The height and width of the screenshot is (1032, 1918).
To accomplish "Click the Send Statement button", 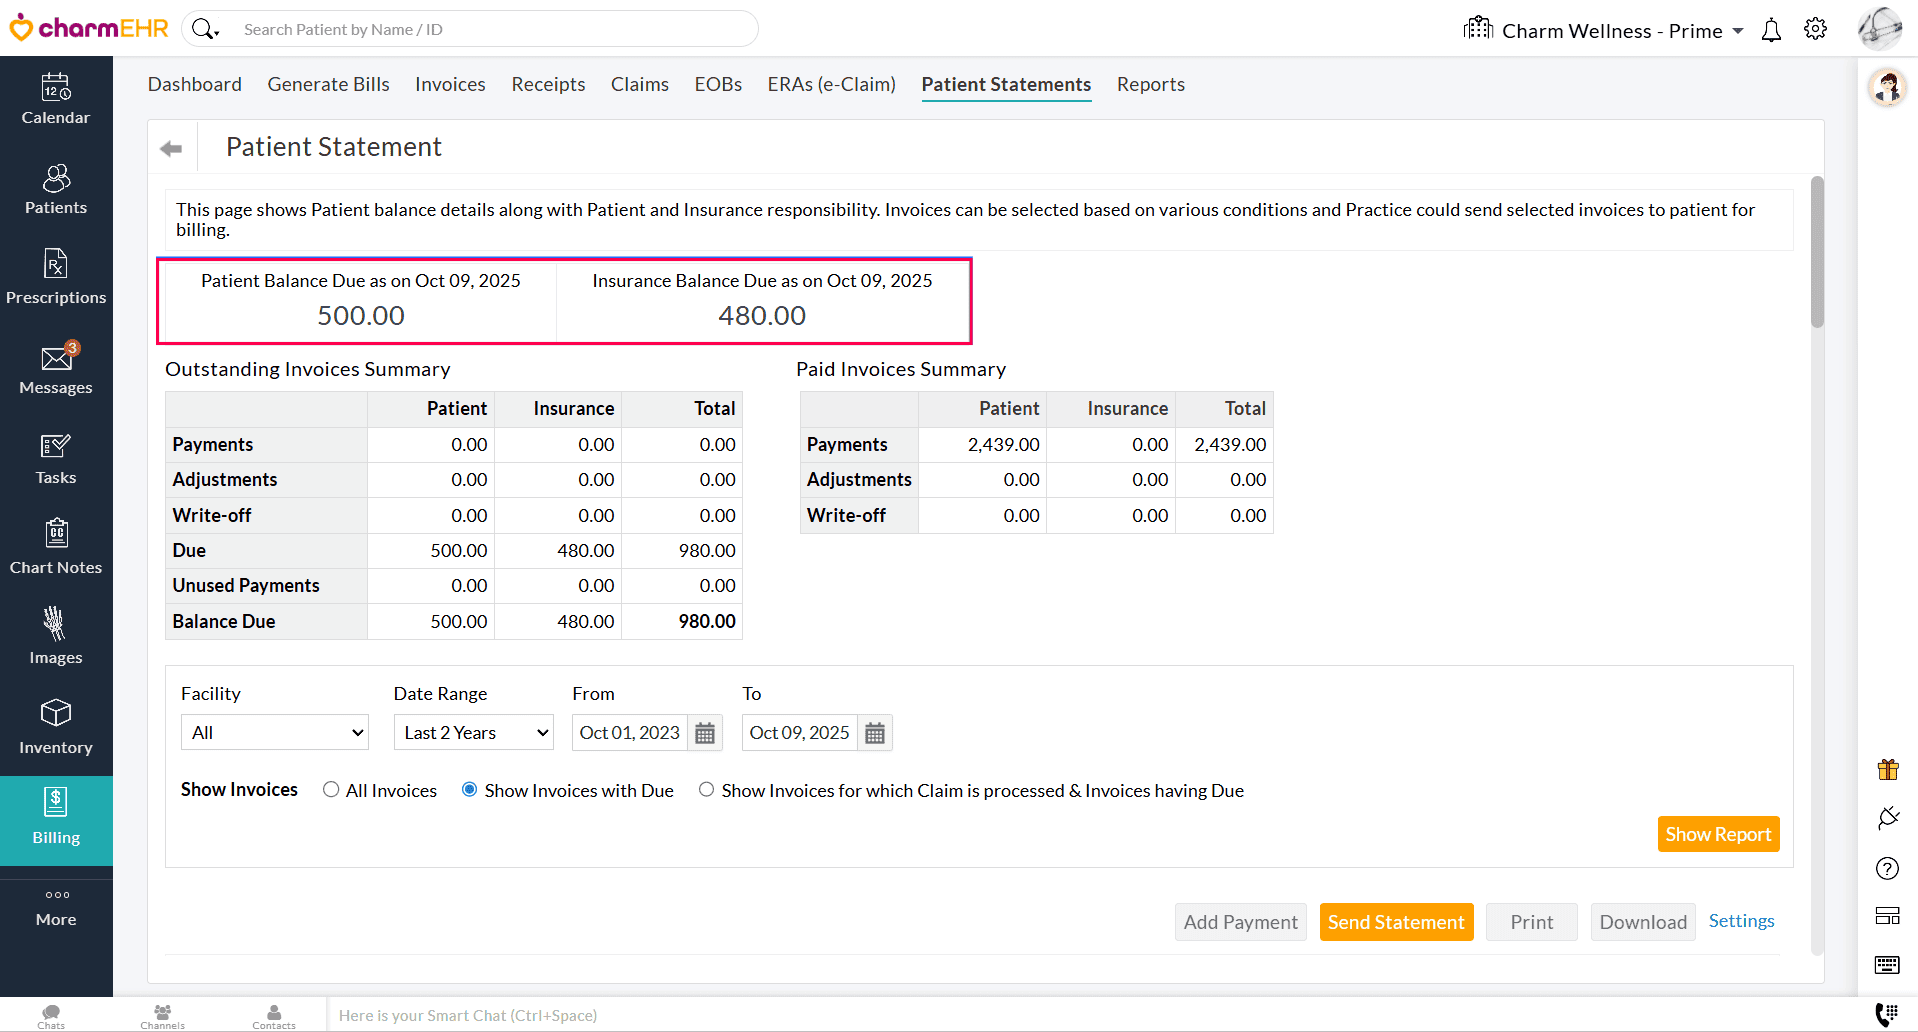I will (x=1395, y=922).
